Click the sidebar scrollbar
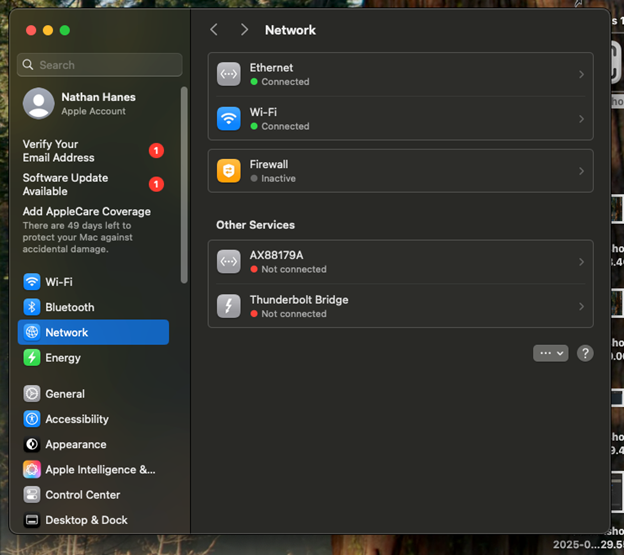This screenshot has height=555, width=624. [184, 185]
